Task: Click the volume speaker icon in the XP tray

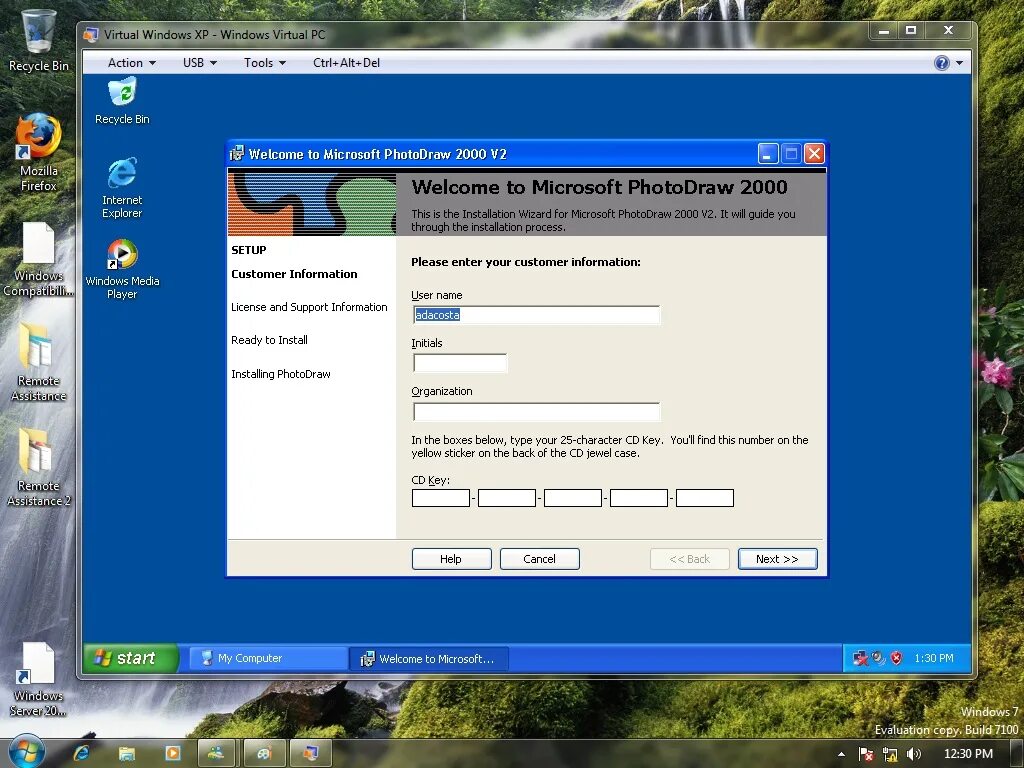Action: 877,657
